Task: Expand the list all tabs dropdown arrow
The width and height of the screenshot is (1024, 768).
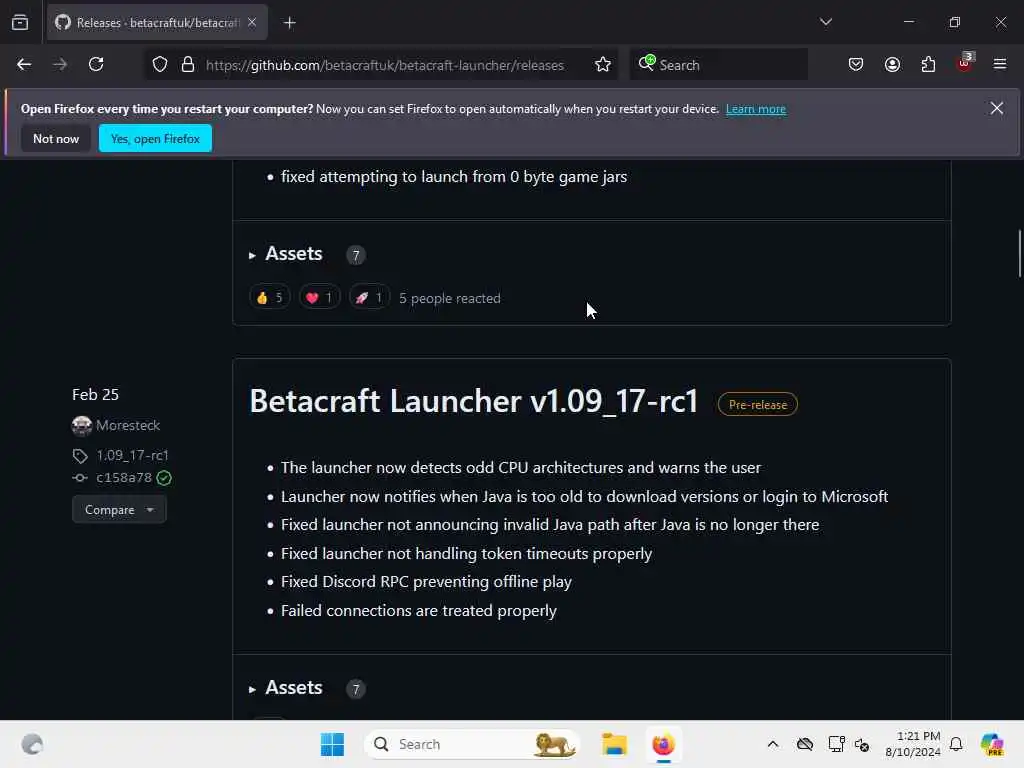Action: tap(826, 22)
